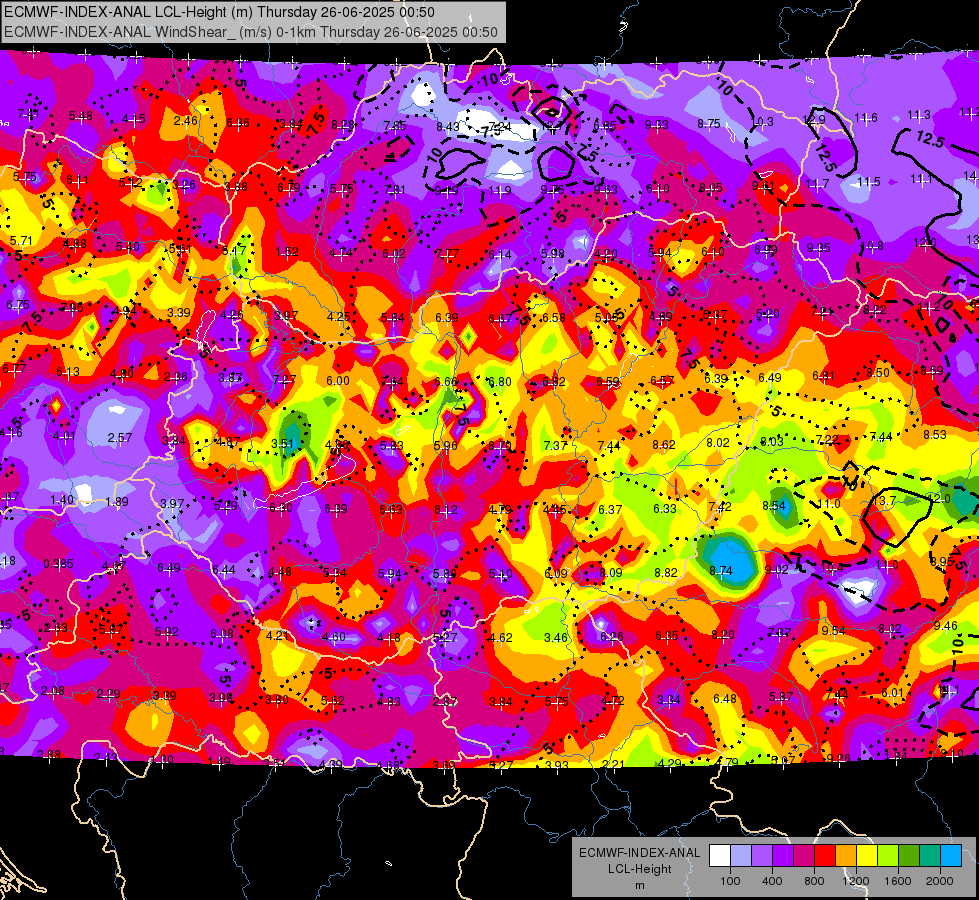The width and height of the screenshot is (979, 900).
Task: Select the yellow swatch in the legend
Action: (x=867, y=856)
